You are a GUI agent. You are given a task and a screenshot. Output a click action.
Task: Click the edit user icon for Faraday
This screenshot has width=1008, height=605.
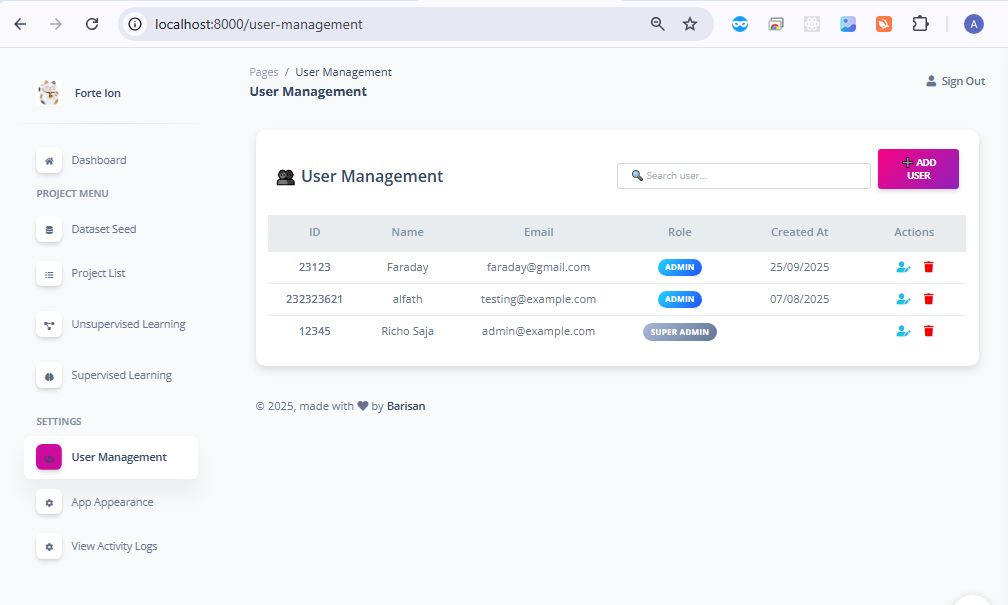903,267
